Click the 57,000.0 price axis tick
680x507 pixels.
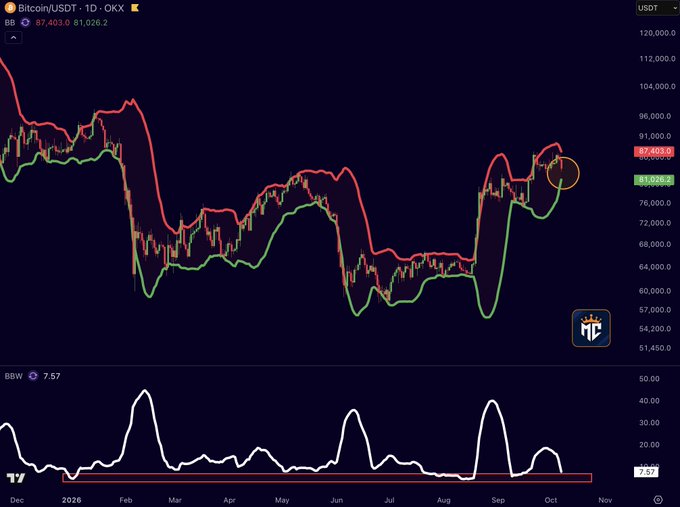tap(655, 310)
